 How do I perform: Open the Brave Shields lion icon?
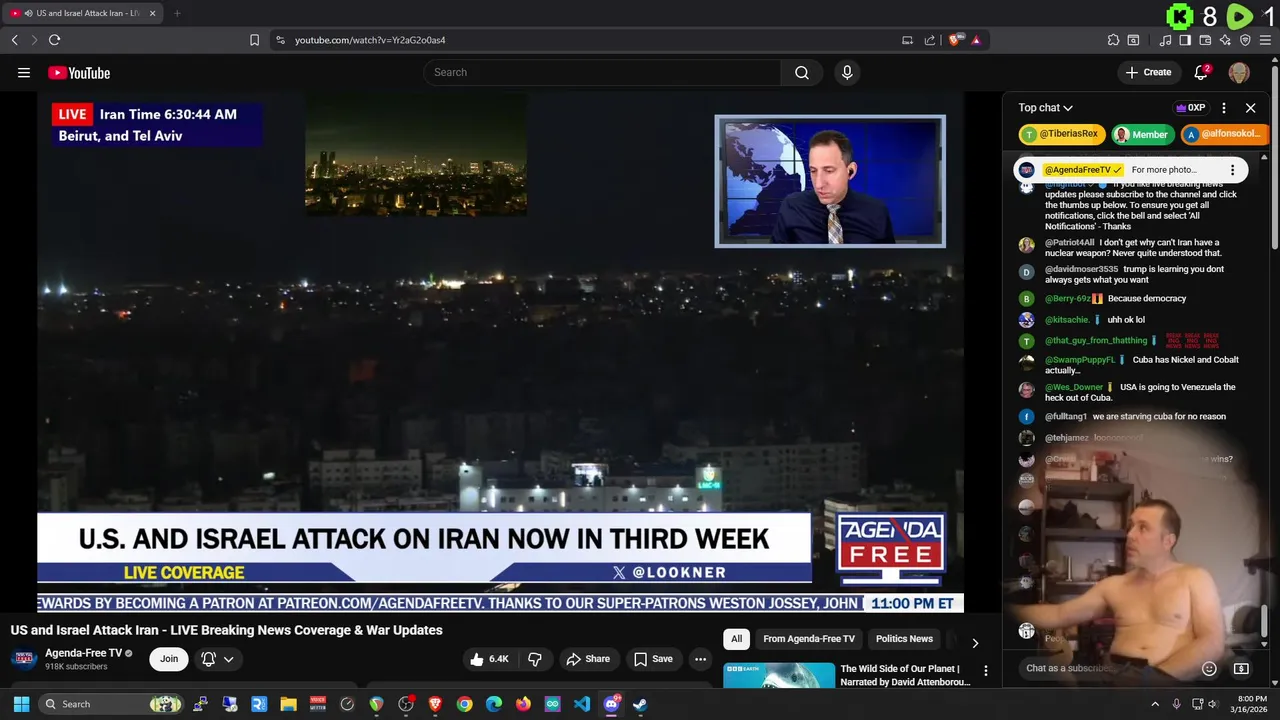(x=956, y=40)
